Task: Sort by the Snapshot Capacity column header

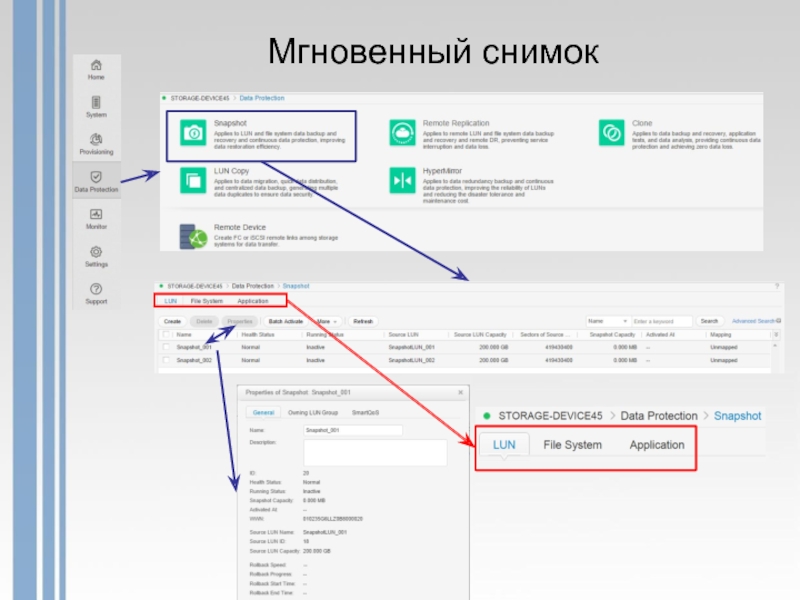Action: pos(612,335)
